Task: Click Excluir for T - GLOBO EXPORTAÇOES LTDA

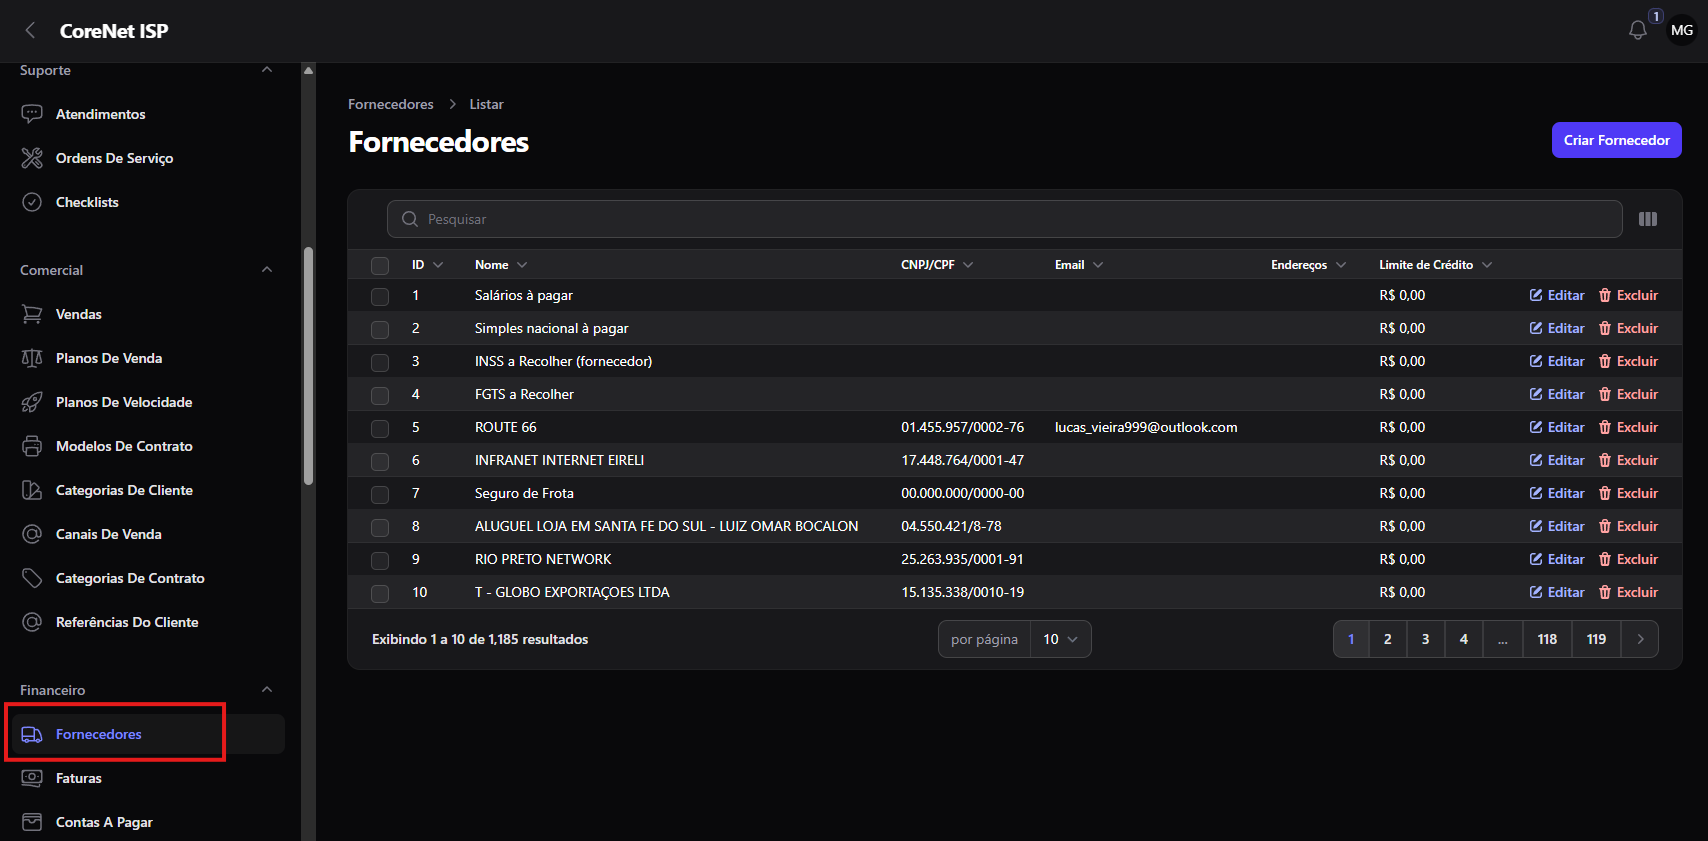Action: 1628,592
